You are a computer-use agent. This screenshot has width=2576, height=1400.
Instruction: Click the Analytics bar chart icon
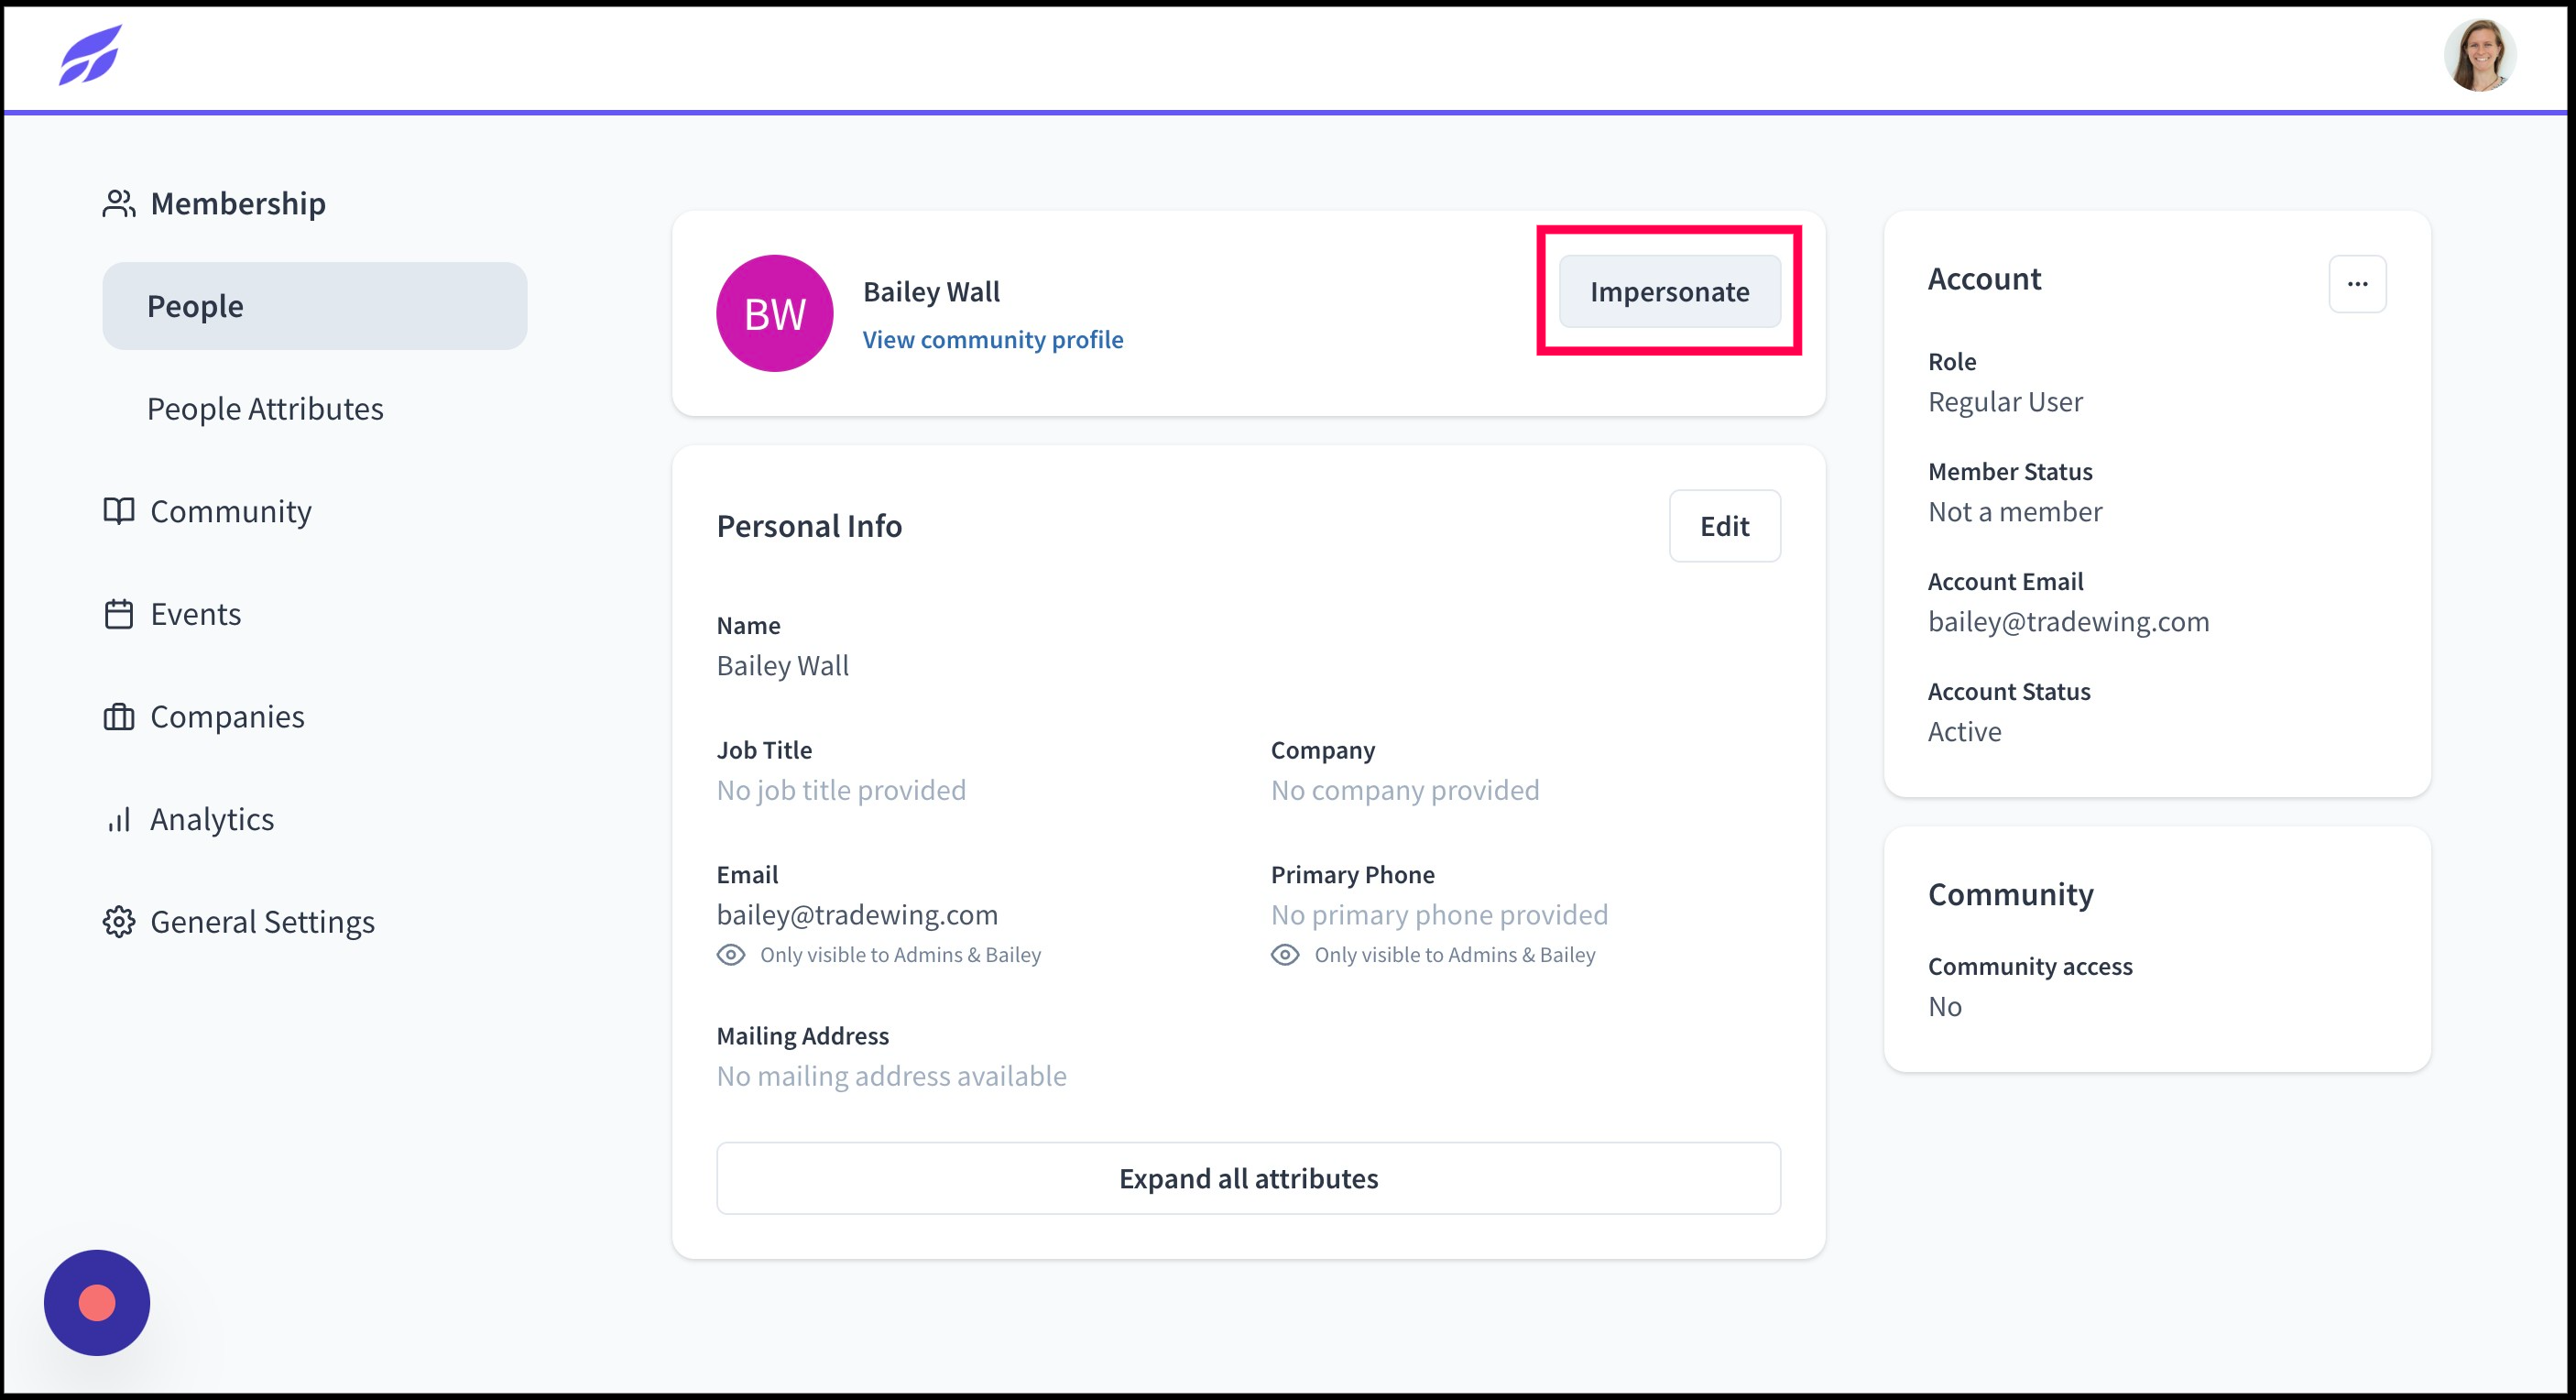tap(119, 820)
